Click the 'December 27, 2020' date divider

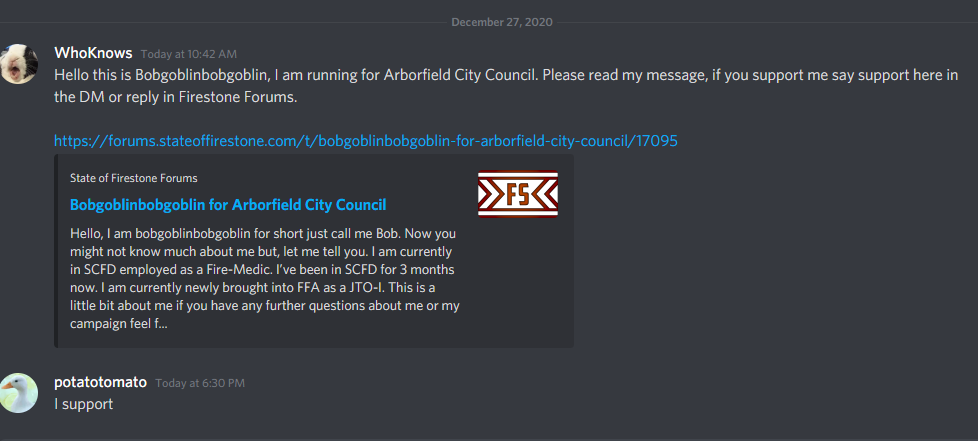coord(502,22)
